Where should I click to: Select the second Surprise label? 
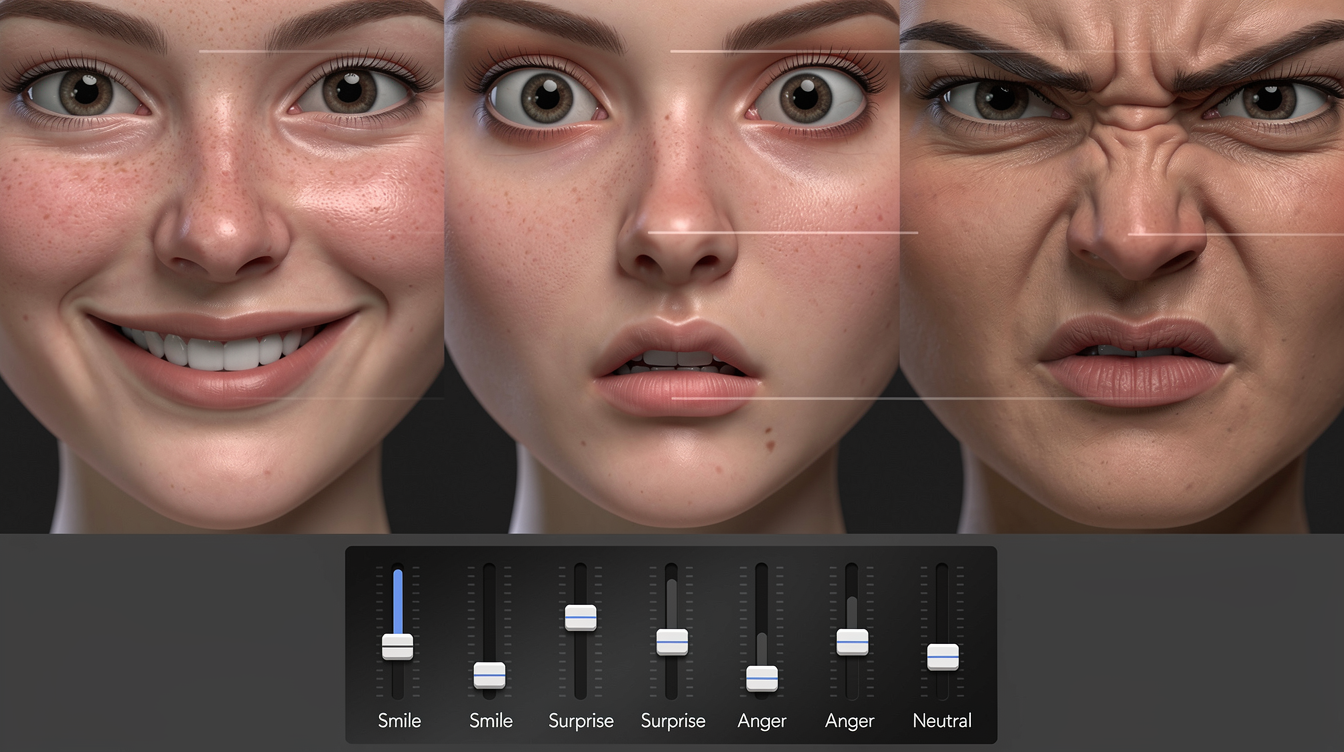tap(673, 721)
